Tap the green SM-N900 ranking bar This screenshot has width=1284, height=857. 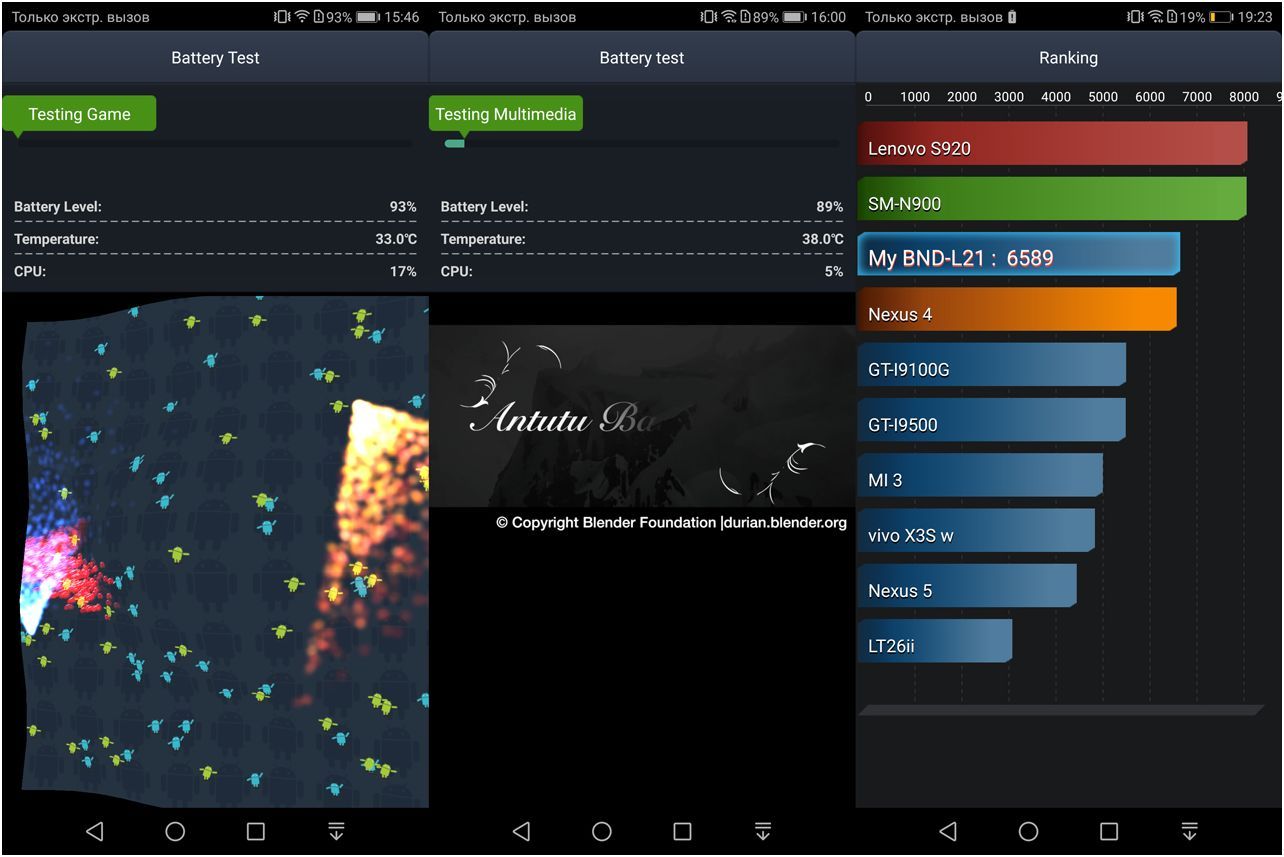click(x=1052, y=201)
